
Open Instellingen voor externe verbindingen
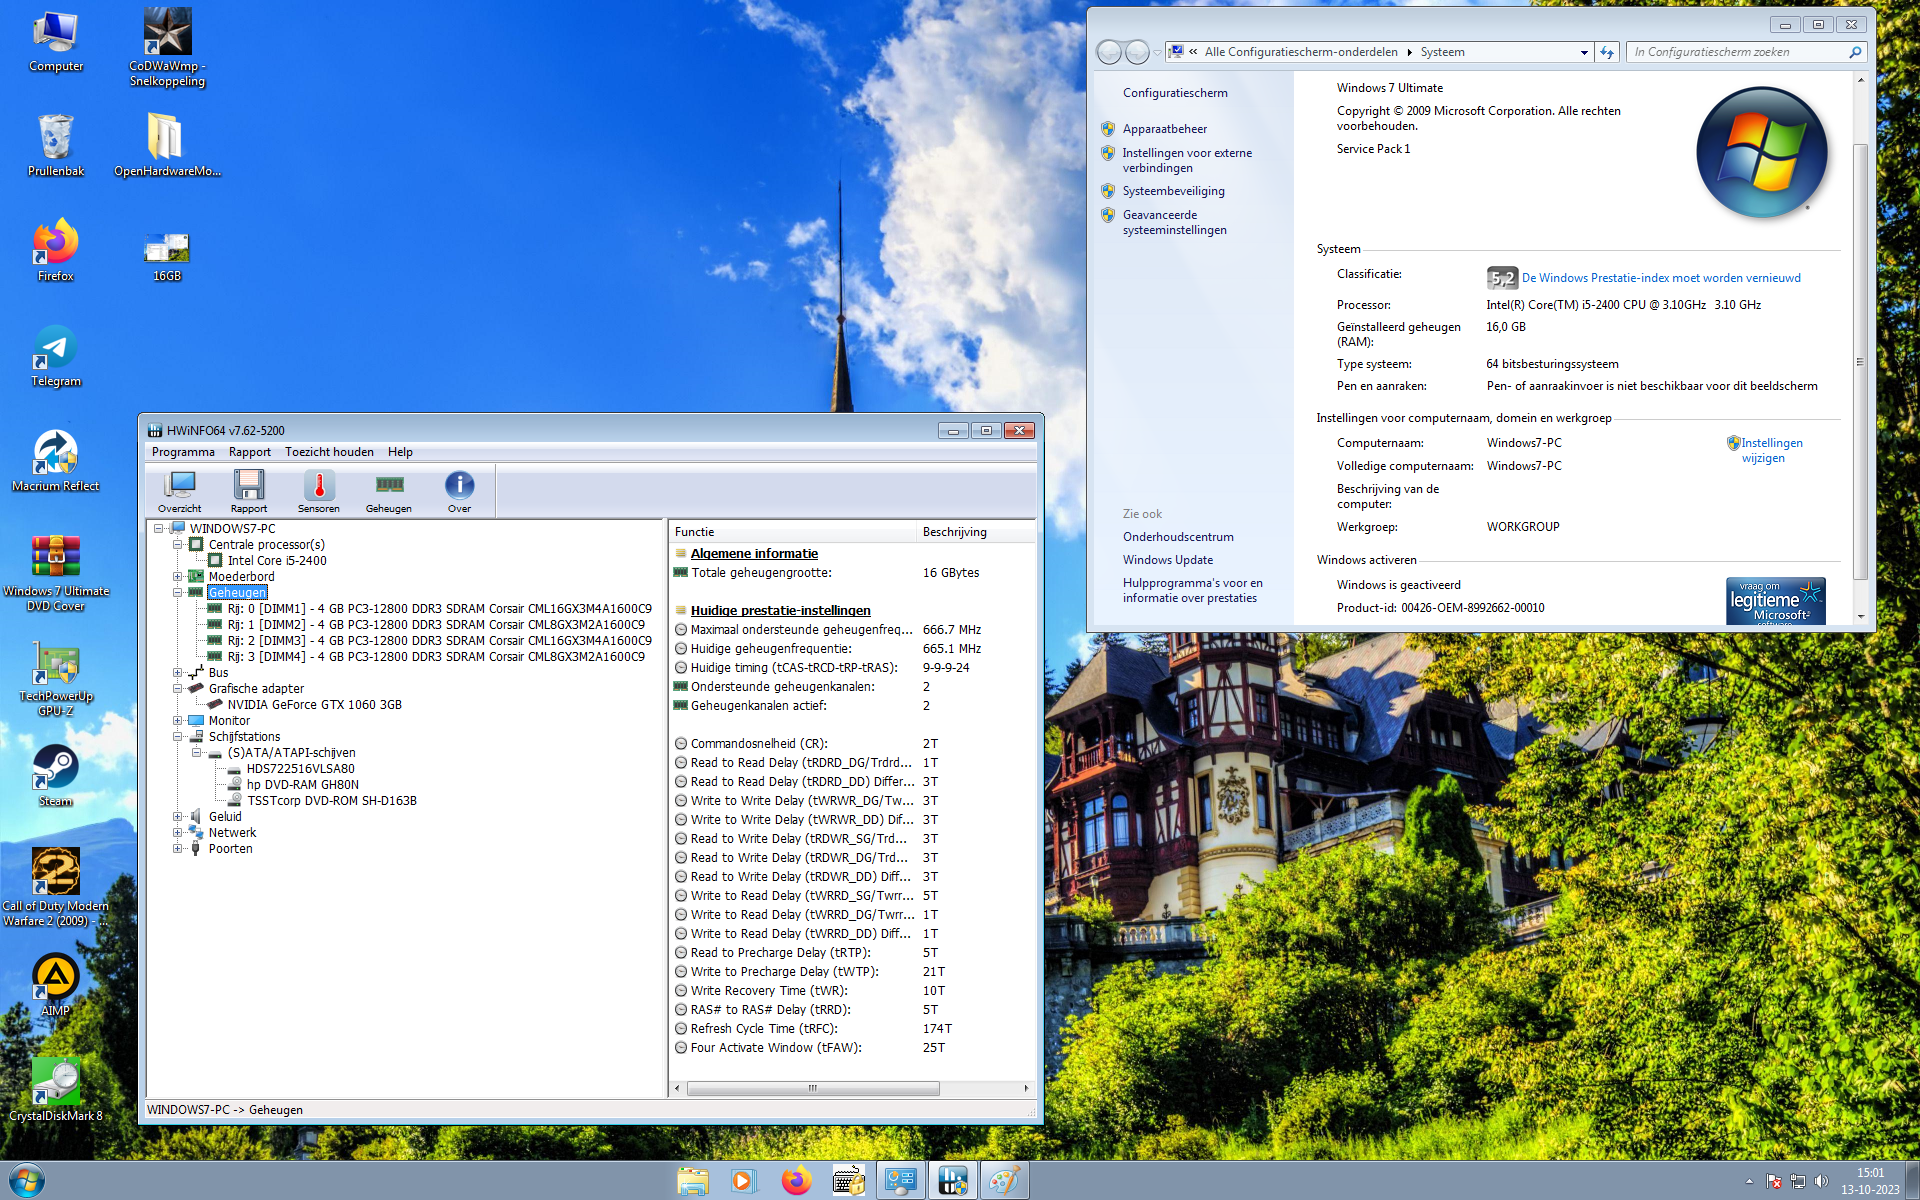(1187, 160)
